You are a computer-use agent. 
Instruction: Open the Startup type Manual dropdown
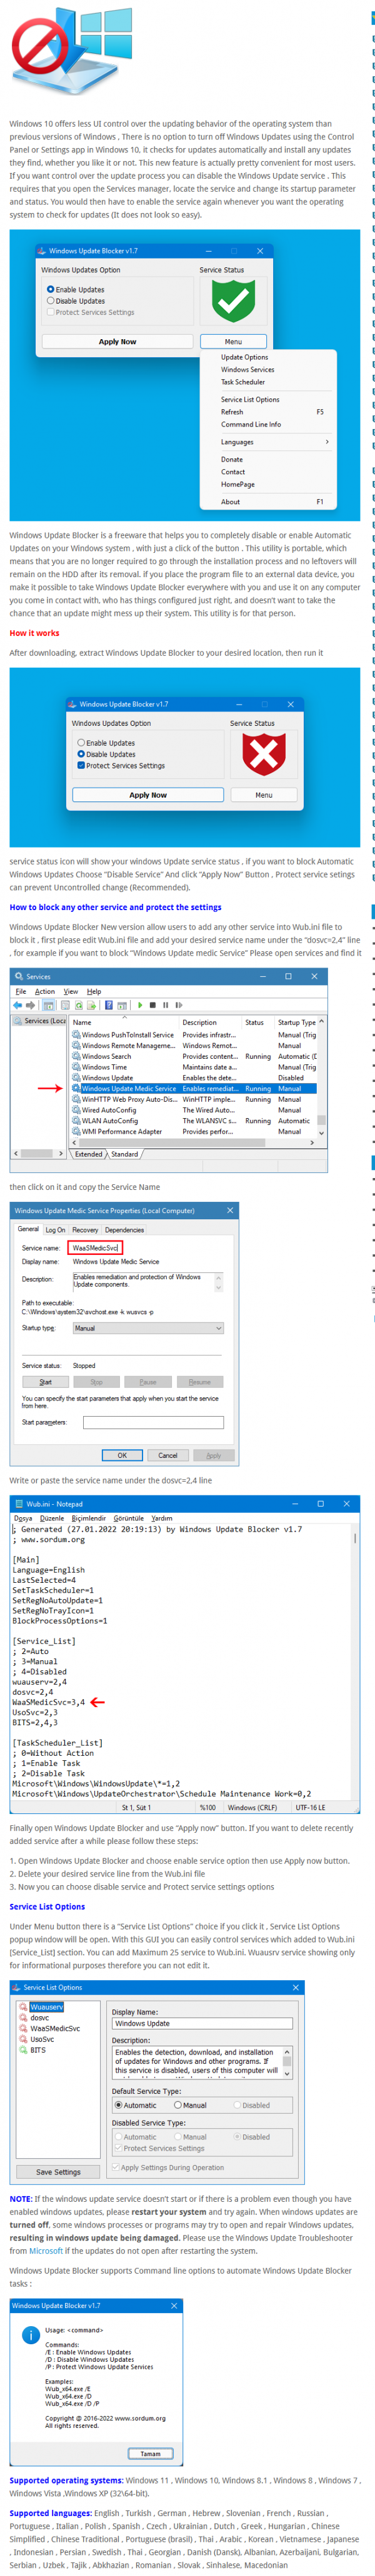coord(148,1328)
